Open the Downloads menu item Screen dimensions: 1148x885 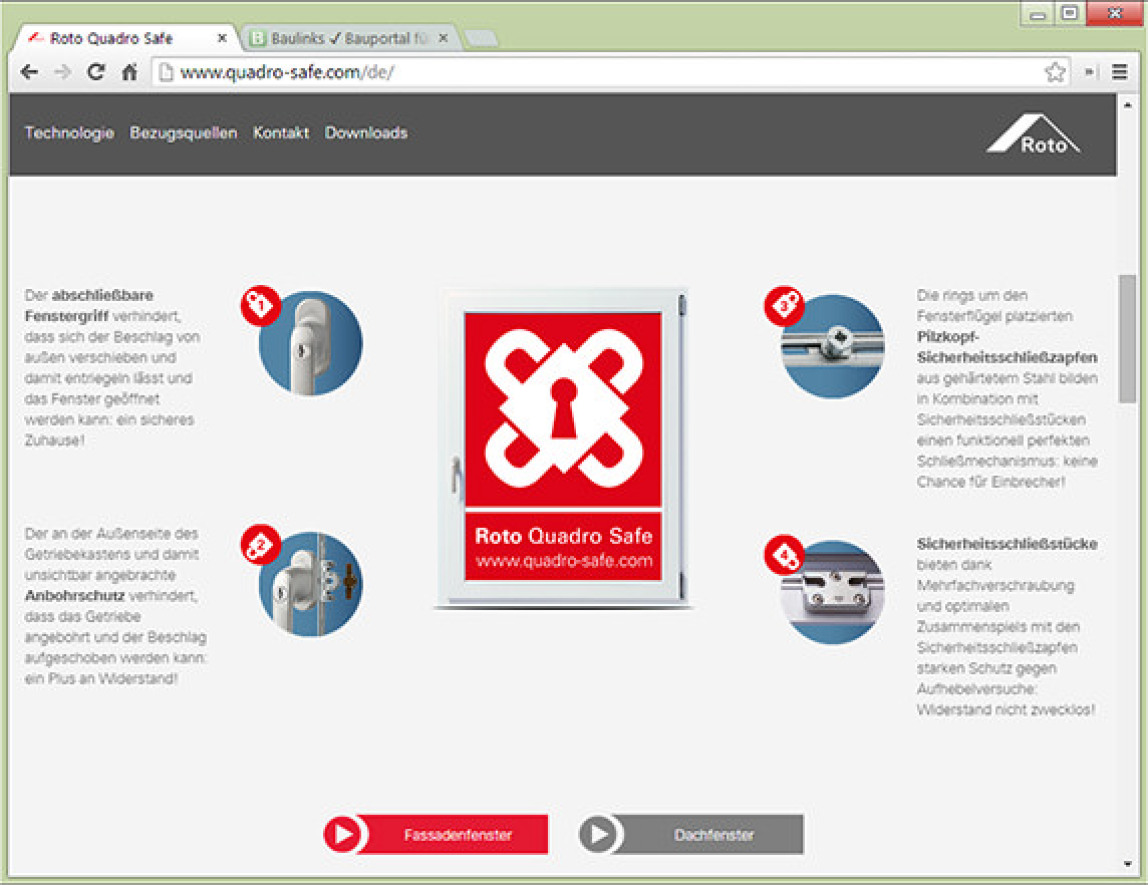click(x=366, y=132)
